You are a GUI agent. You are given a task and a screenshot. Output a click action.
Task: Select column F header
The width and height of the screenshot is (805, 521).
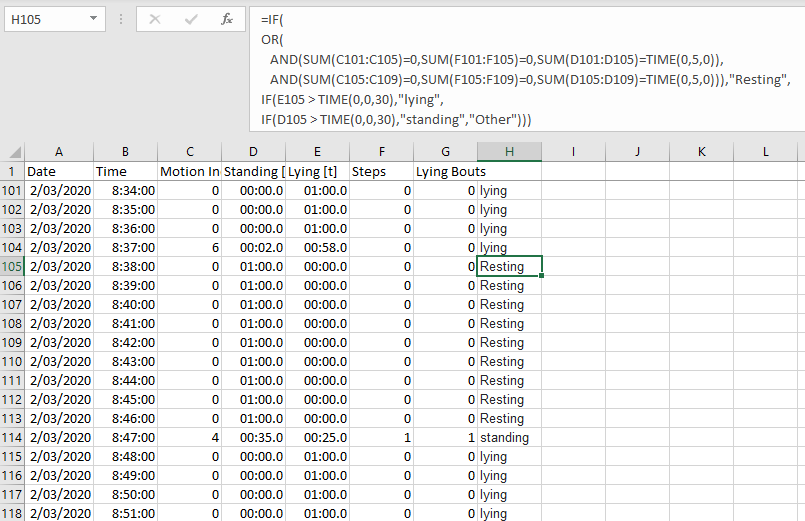(x=381, y=152)
